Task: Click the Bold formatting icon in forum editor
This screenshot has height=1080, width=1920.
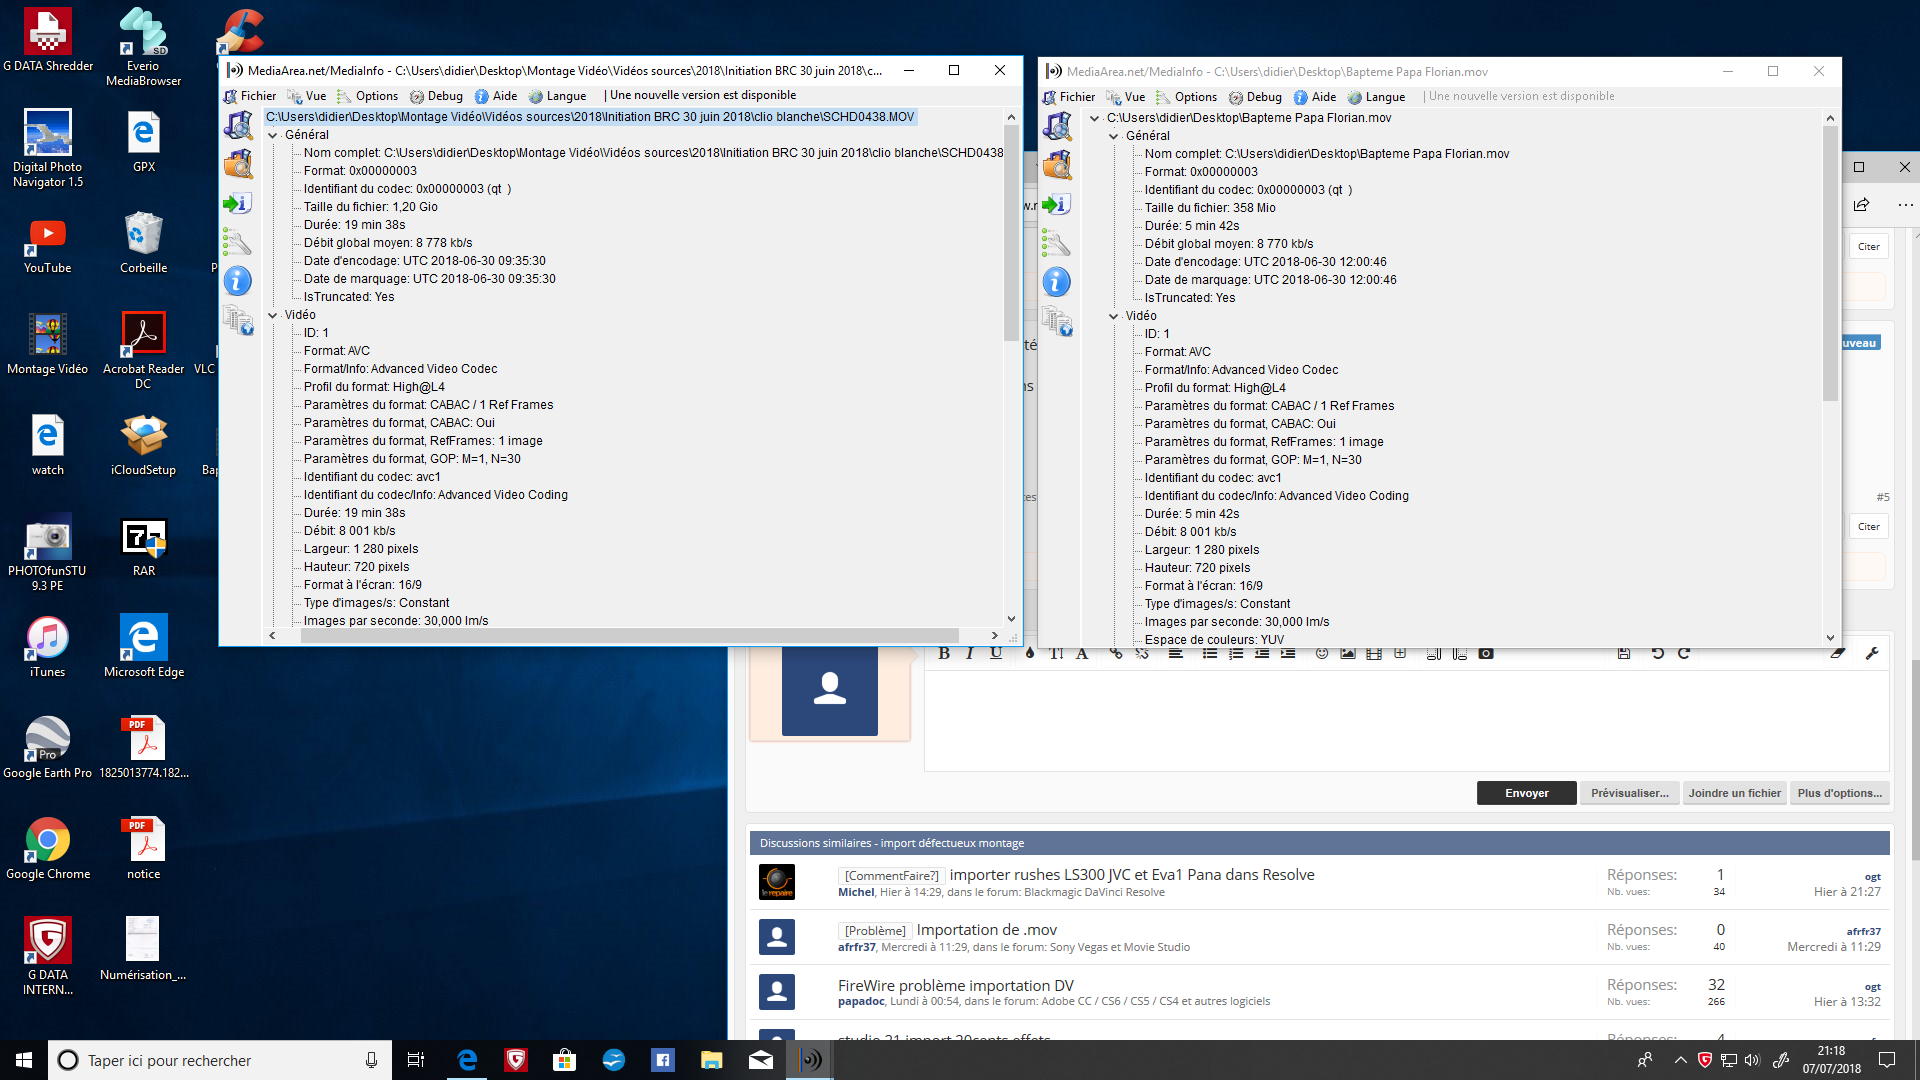Action: [944, 653]
